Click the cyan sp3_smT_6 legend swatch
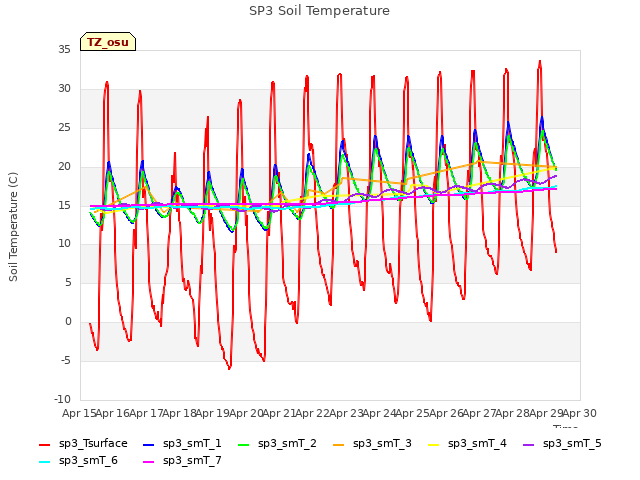640x480 pixels. (x=44, y=462)
